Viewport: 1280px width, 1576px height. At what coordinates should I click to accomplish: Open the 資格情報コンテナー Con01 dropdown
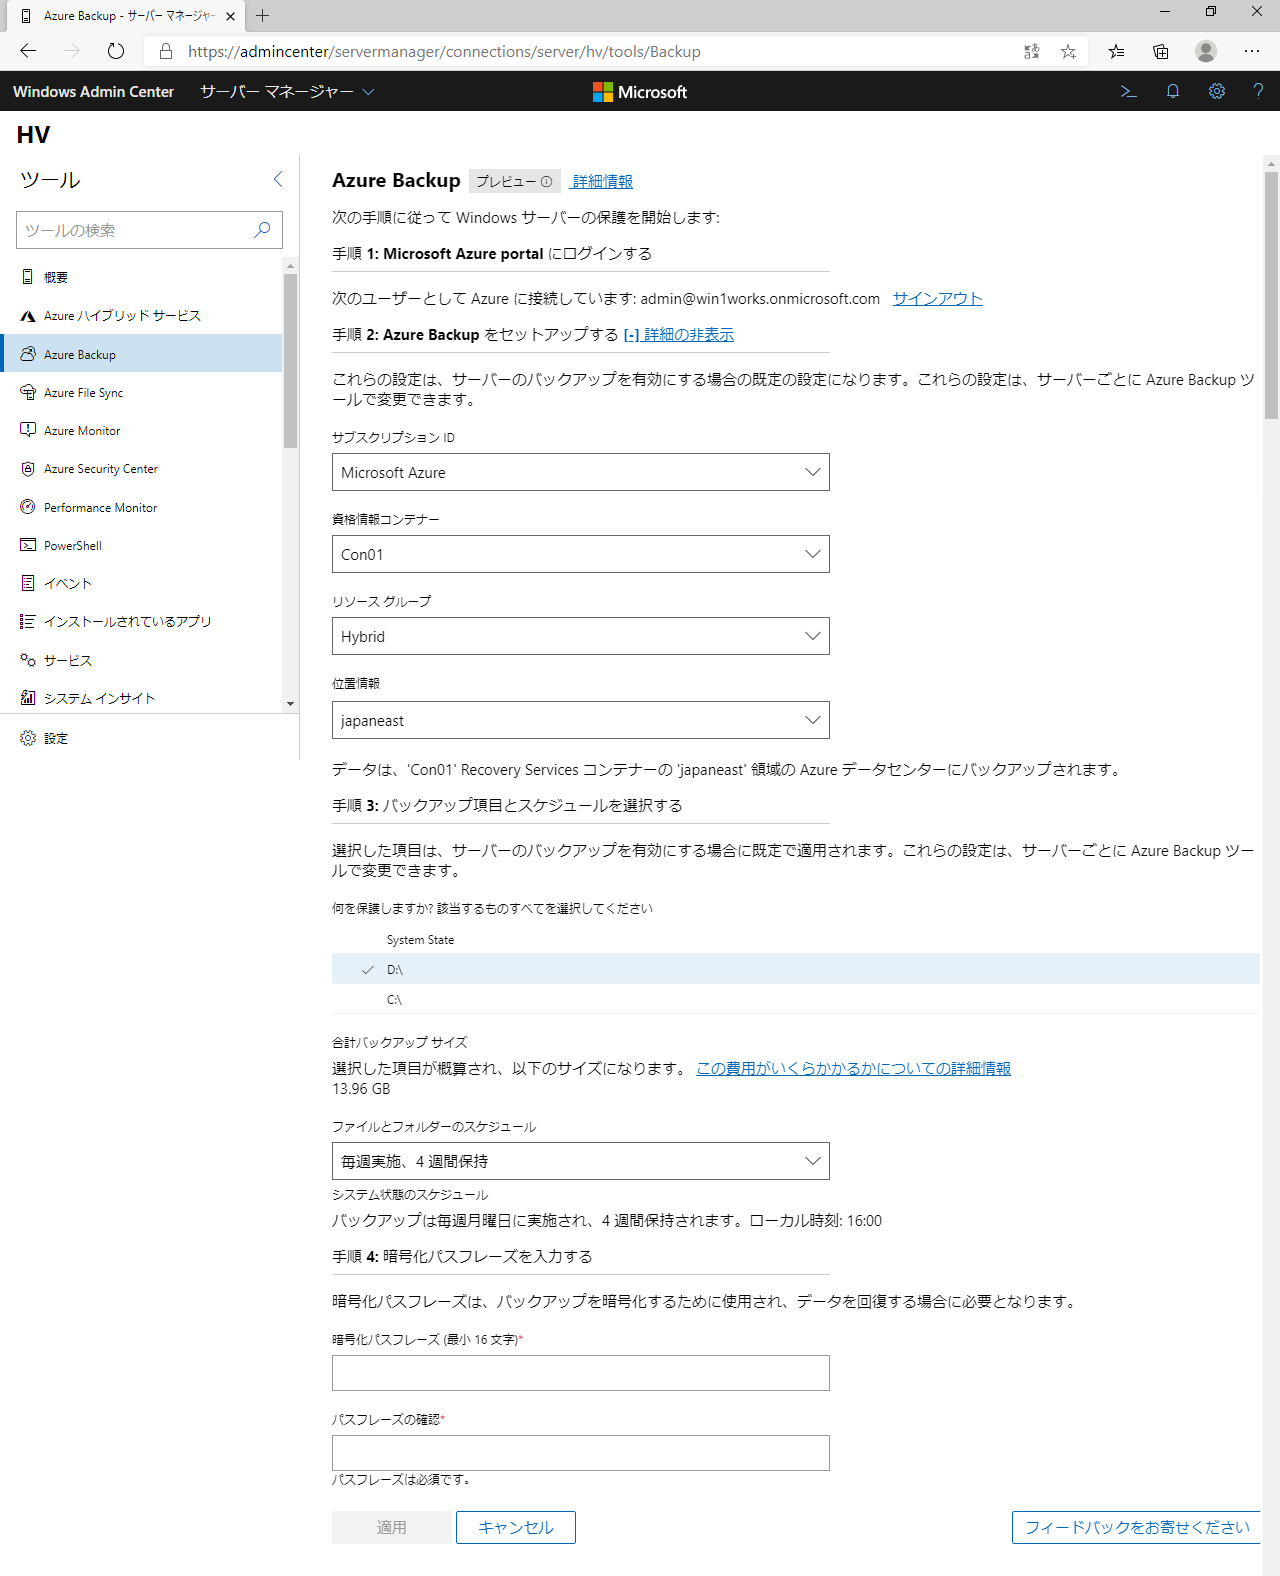click(581, 554)
